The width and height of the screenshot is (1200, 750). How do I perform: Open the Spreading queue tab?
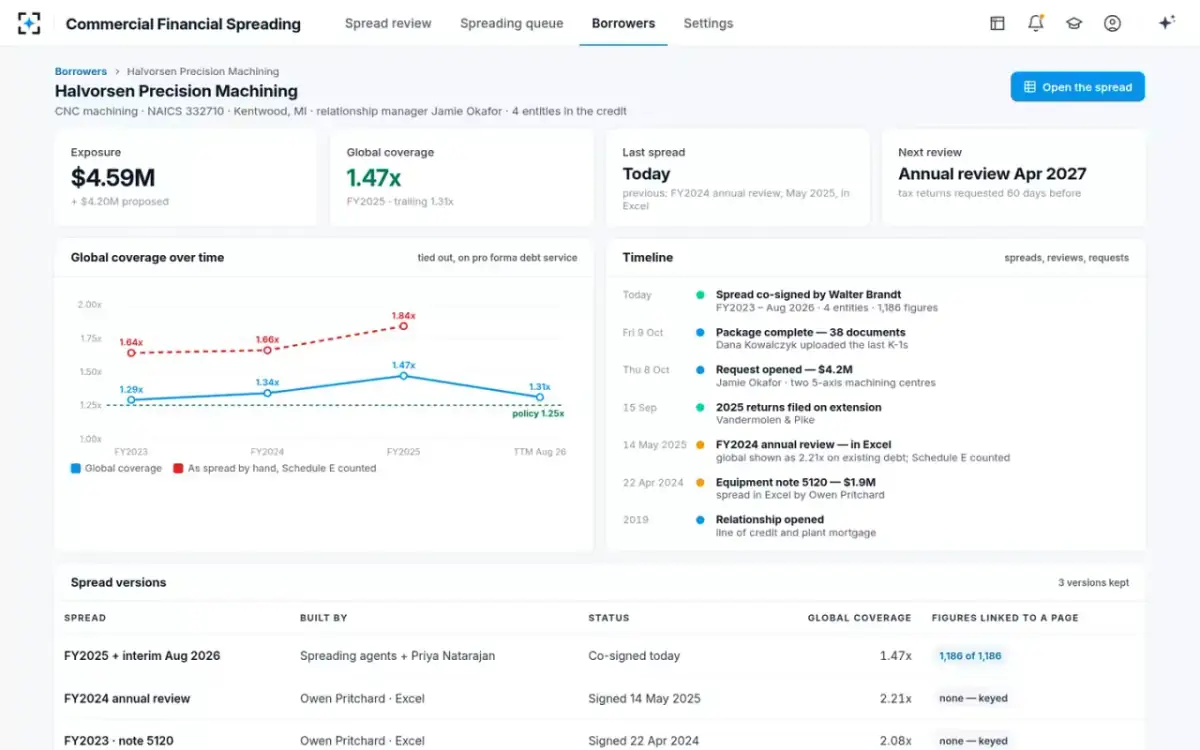click(511, 23)
